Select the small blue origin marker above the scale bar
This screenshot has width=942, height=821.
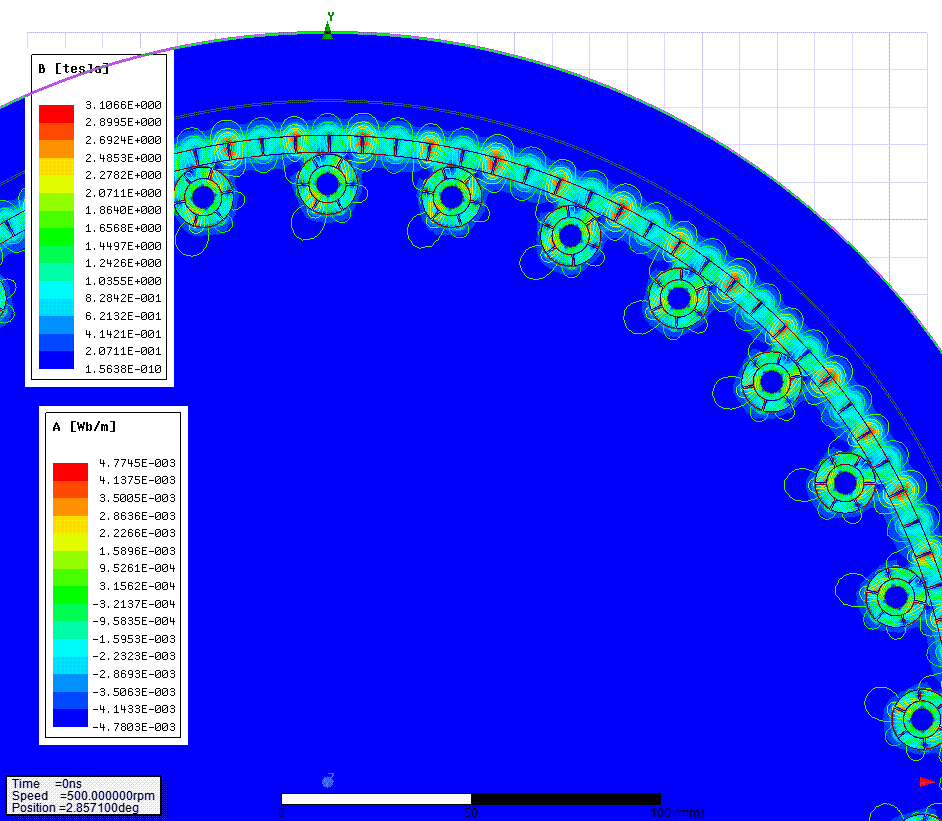click(327, 781)
